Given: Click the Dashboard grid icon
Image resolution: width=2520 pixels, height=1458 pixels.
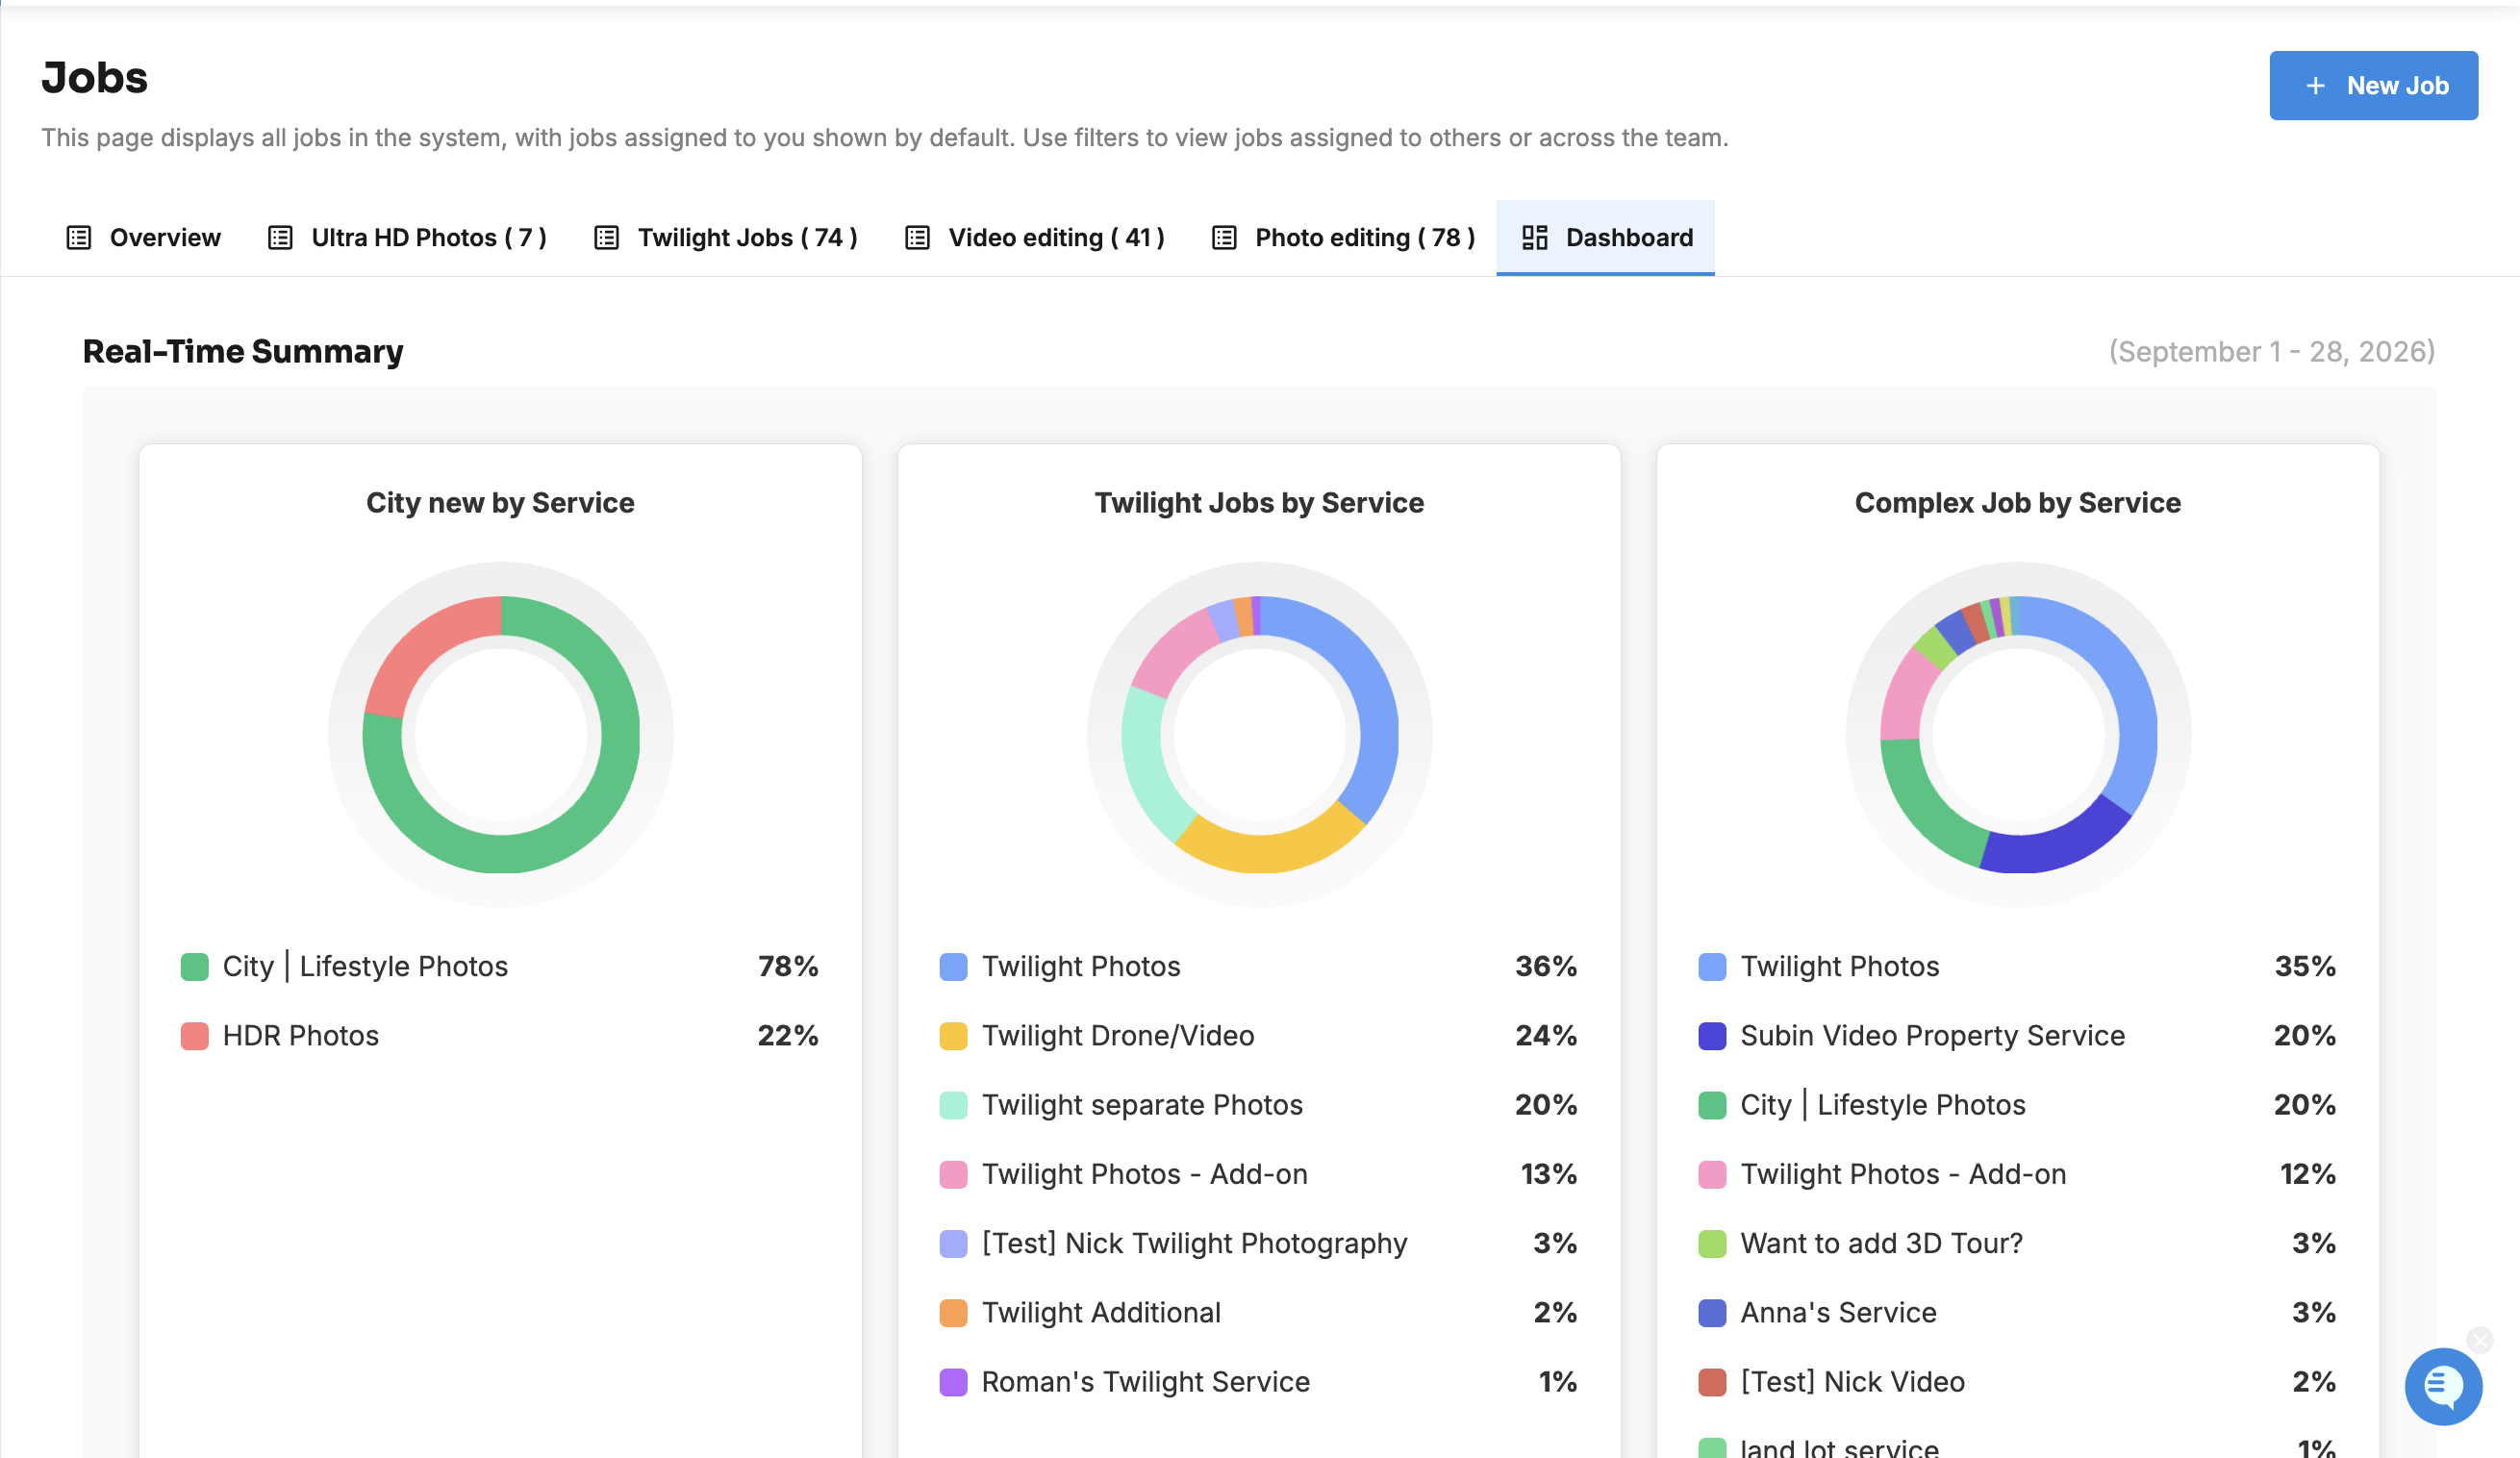Looking at the screenshot, I should point(1534,238).
